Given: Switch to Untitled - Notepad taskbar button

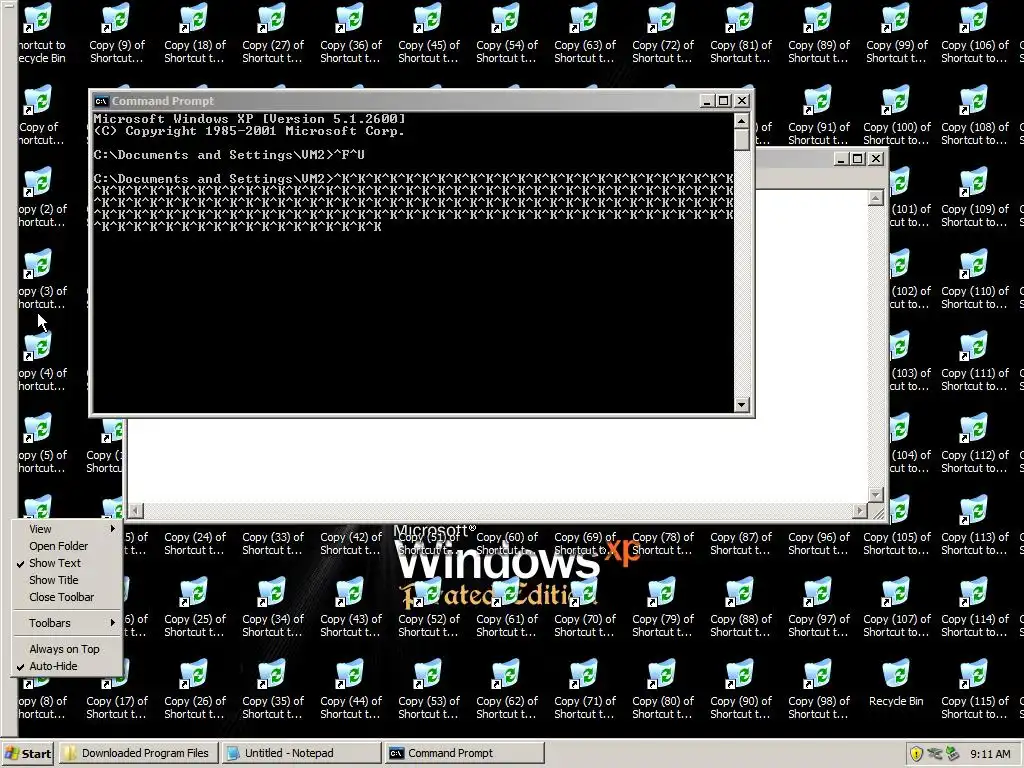Looking at the screenshot, I should pos(301,753).
